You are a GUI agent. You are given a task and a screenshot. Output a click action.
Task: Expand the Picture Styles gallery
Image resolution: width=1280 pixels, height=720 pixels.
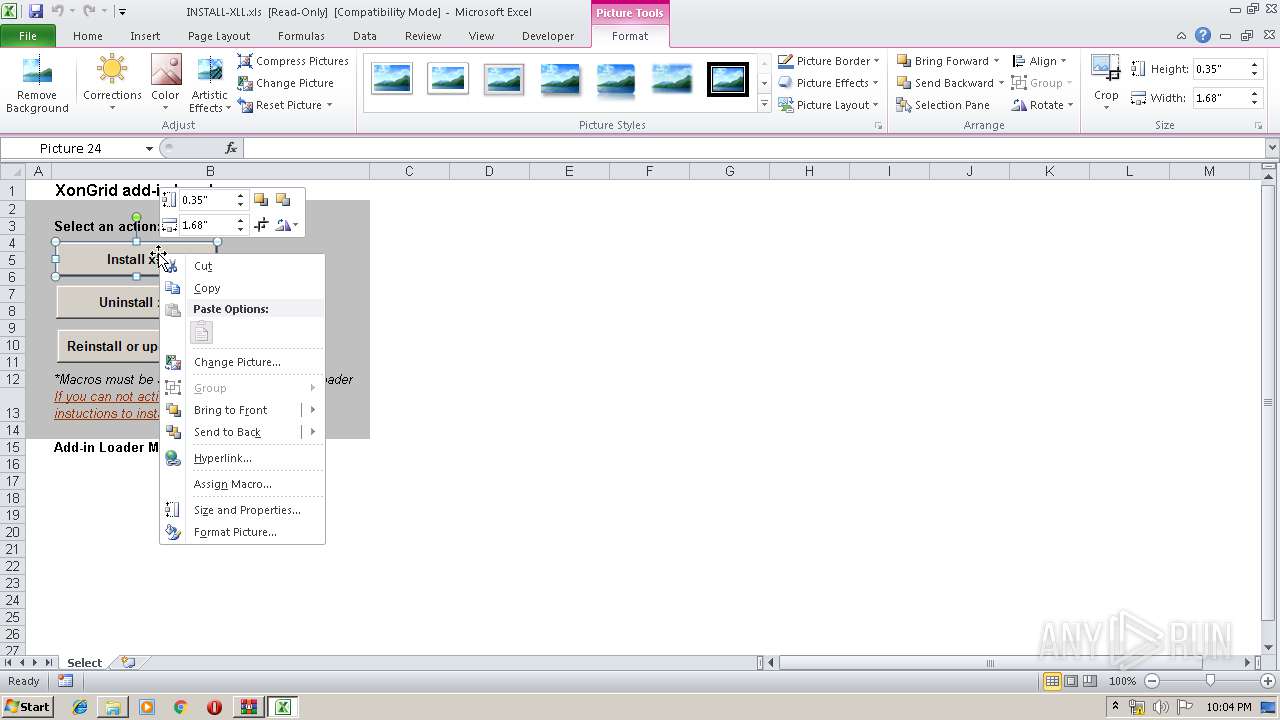coord(765,104)
